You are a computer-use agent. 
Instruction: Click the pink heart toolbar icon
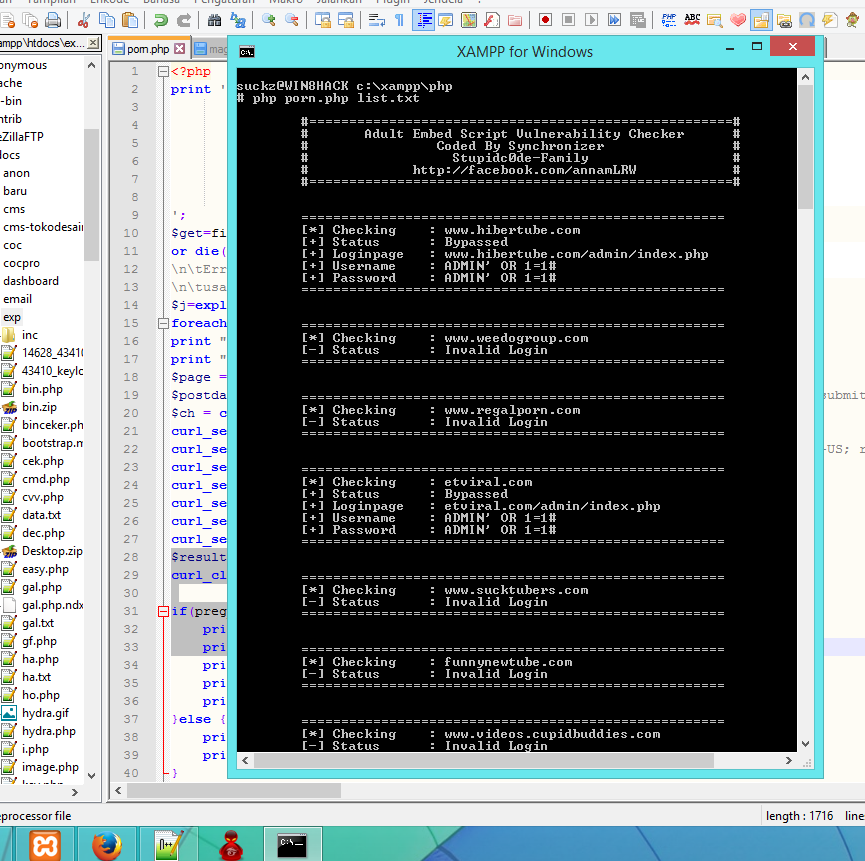click(x=738, y=21)
